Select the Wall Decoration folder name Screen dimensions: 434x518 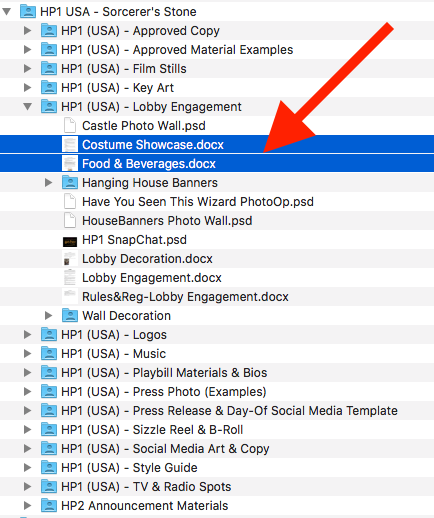[126, 316]
